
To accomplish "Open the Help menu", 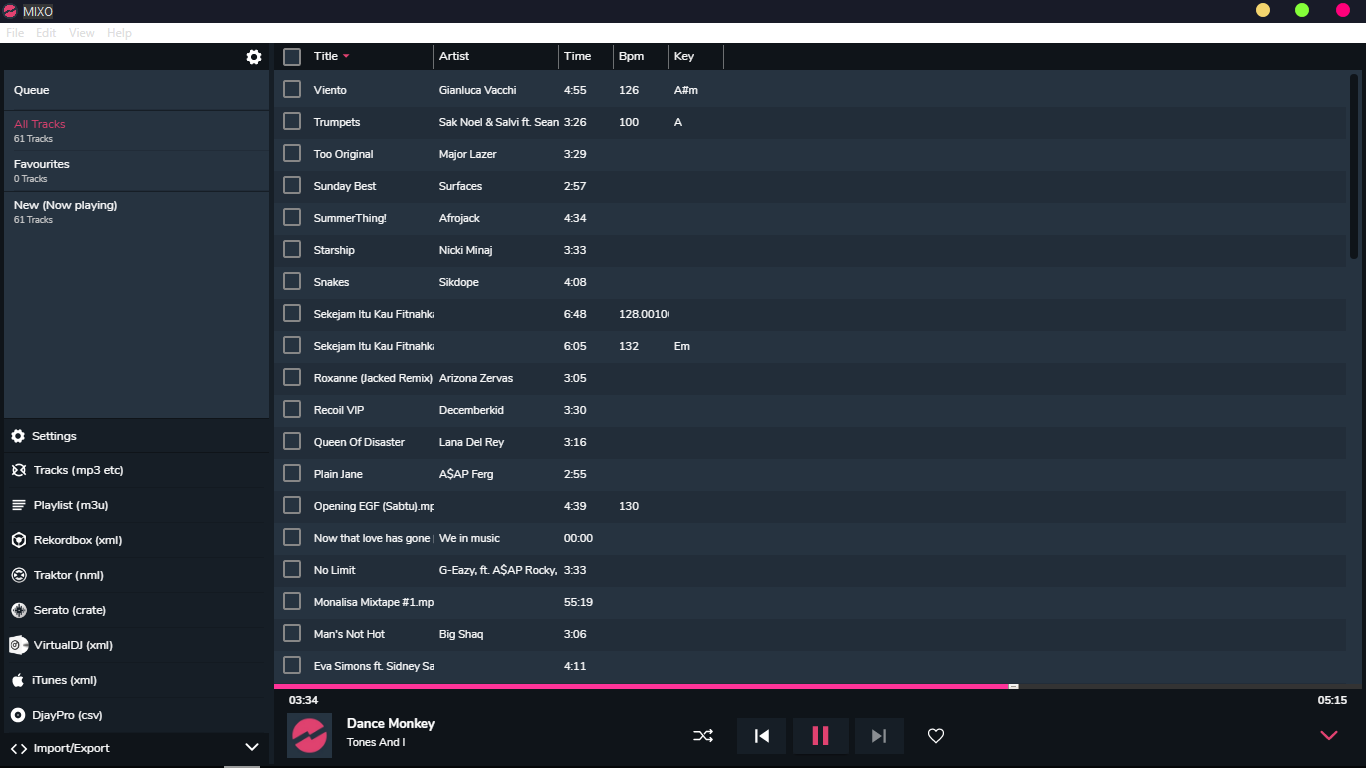I will click(x=119, y=33).
